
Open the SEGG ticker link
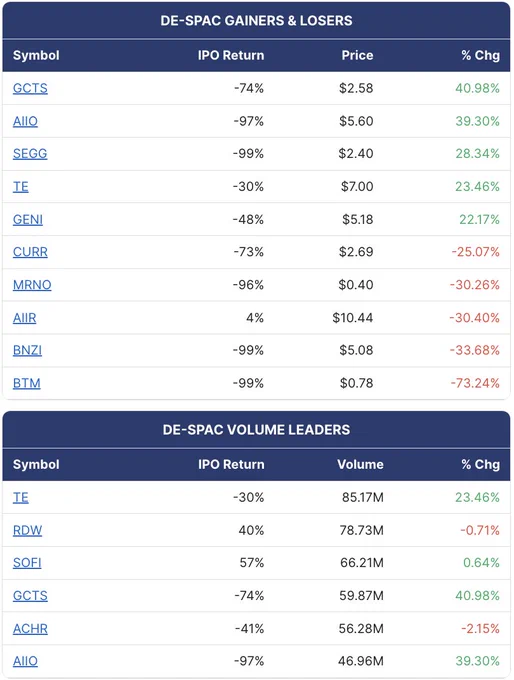pyautogui.click(x=30, y=154)
